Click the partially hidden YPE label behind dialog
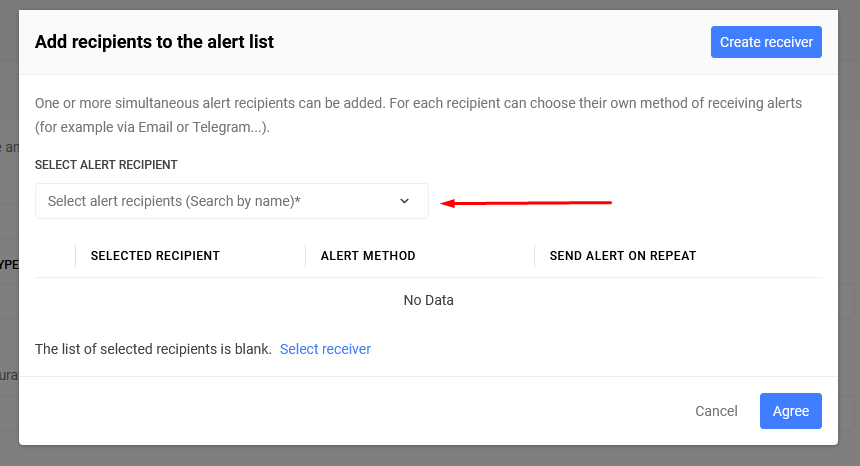Screen dimensions: 860x466 (x=9, y=265)
